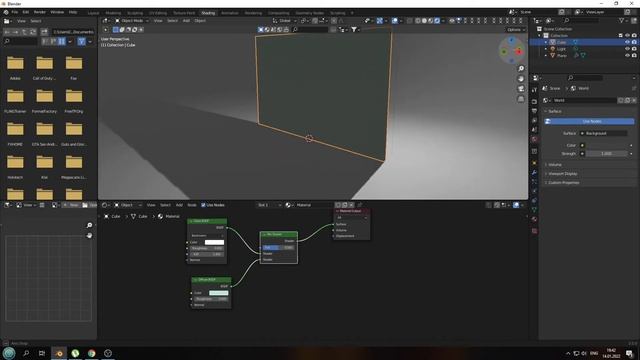This screenshot has height=360, width=640.
Task: Click the viewport pan hand gizmo
Action: coord(521,79)
